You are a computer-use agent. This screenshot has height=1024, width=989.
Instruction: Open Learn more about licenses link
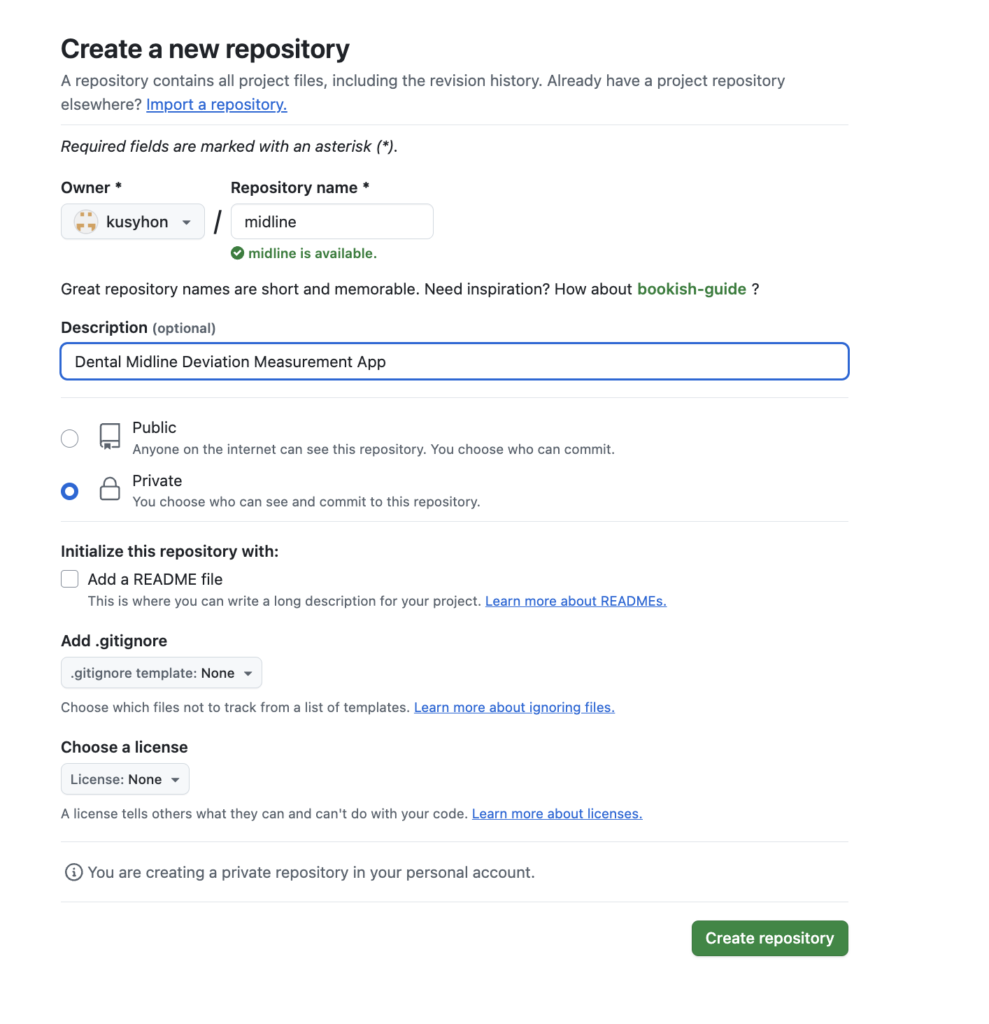(x=556, y=814)
